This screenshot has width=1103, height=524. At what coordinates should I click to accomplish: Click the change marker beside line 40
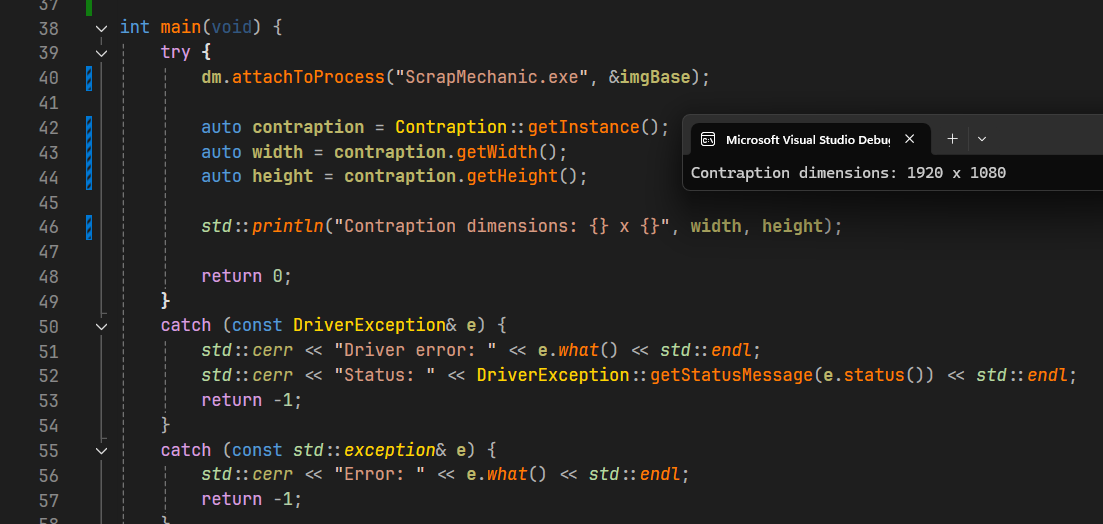(90, 77)
